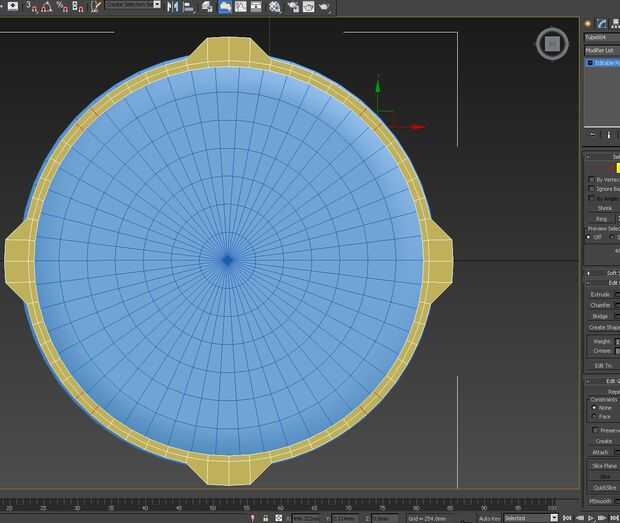The height and width of the screenshot is (523, 620).
Task: Click the Align tool icon
Action: pos(189,7)
